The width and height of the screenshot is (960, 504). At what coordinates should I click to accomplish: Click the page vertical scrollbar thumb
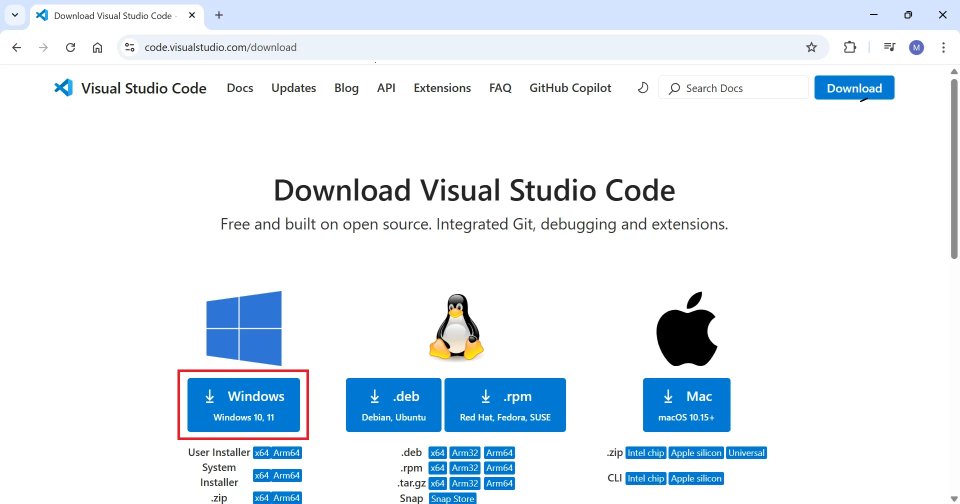click(x=954, y=168)
